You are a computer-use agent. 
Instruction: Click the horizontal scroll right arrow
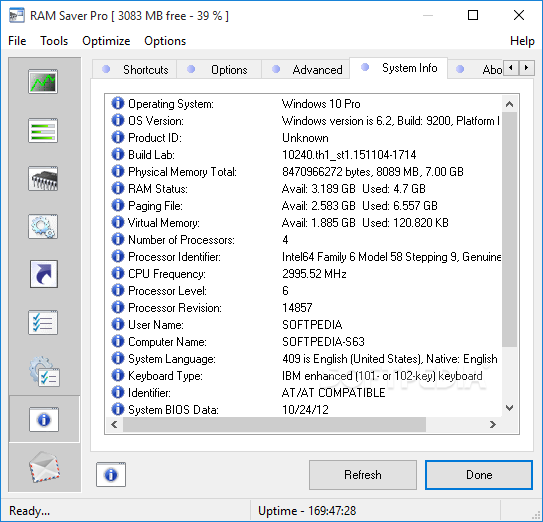click(493, 424)
